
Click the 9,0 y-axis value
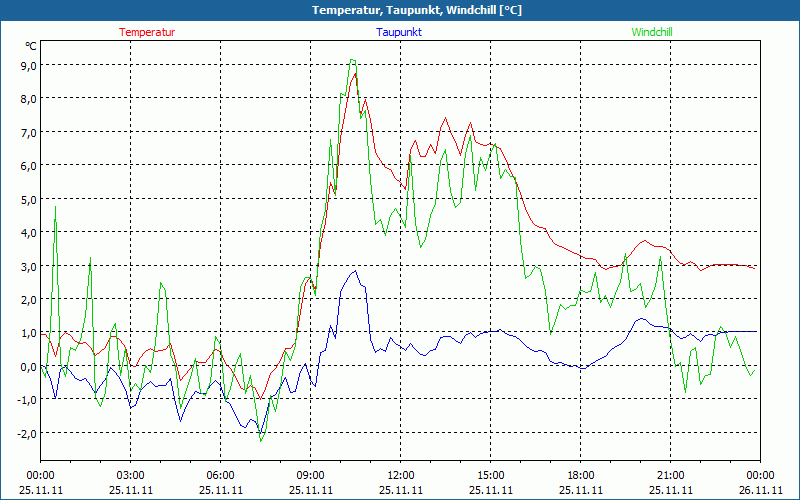28,65
